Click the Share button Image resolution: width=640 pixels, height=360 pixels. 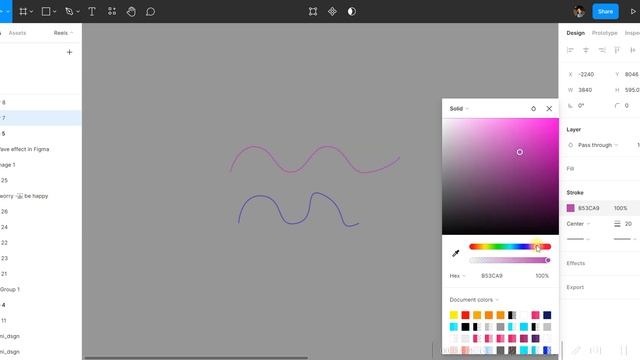click(605, 11)
